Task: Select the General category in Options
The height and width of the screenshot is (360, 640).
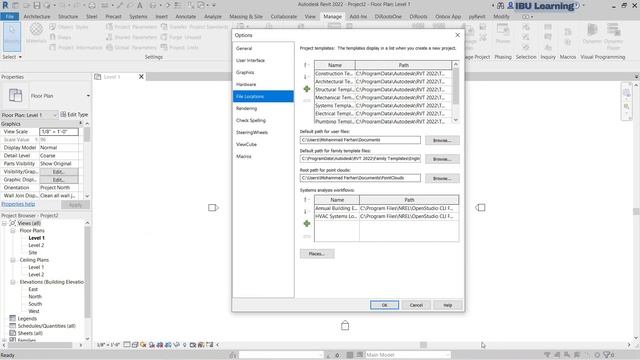Action: coord(244,49)
